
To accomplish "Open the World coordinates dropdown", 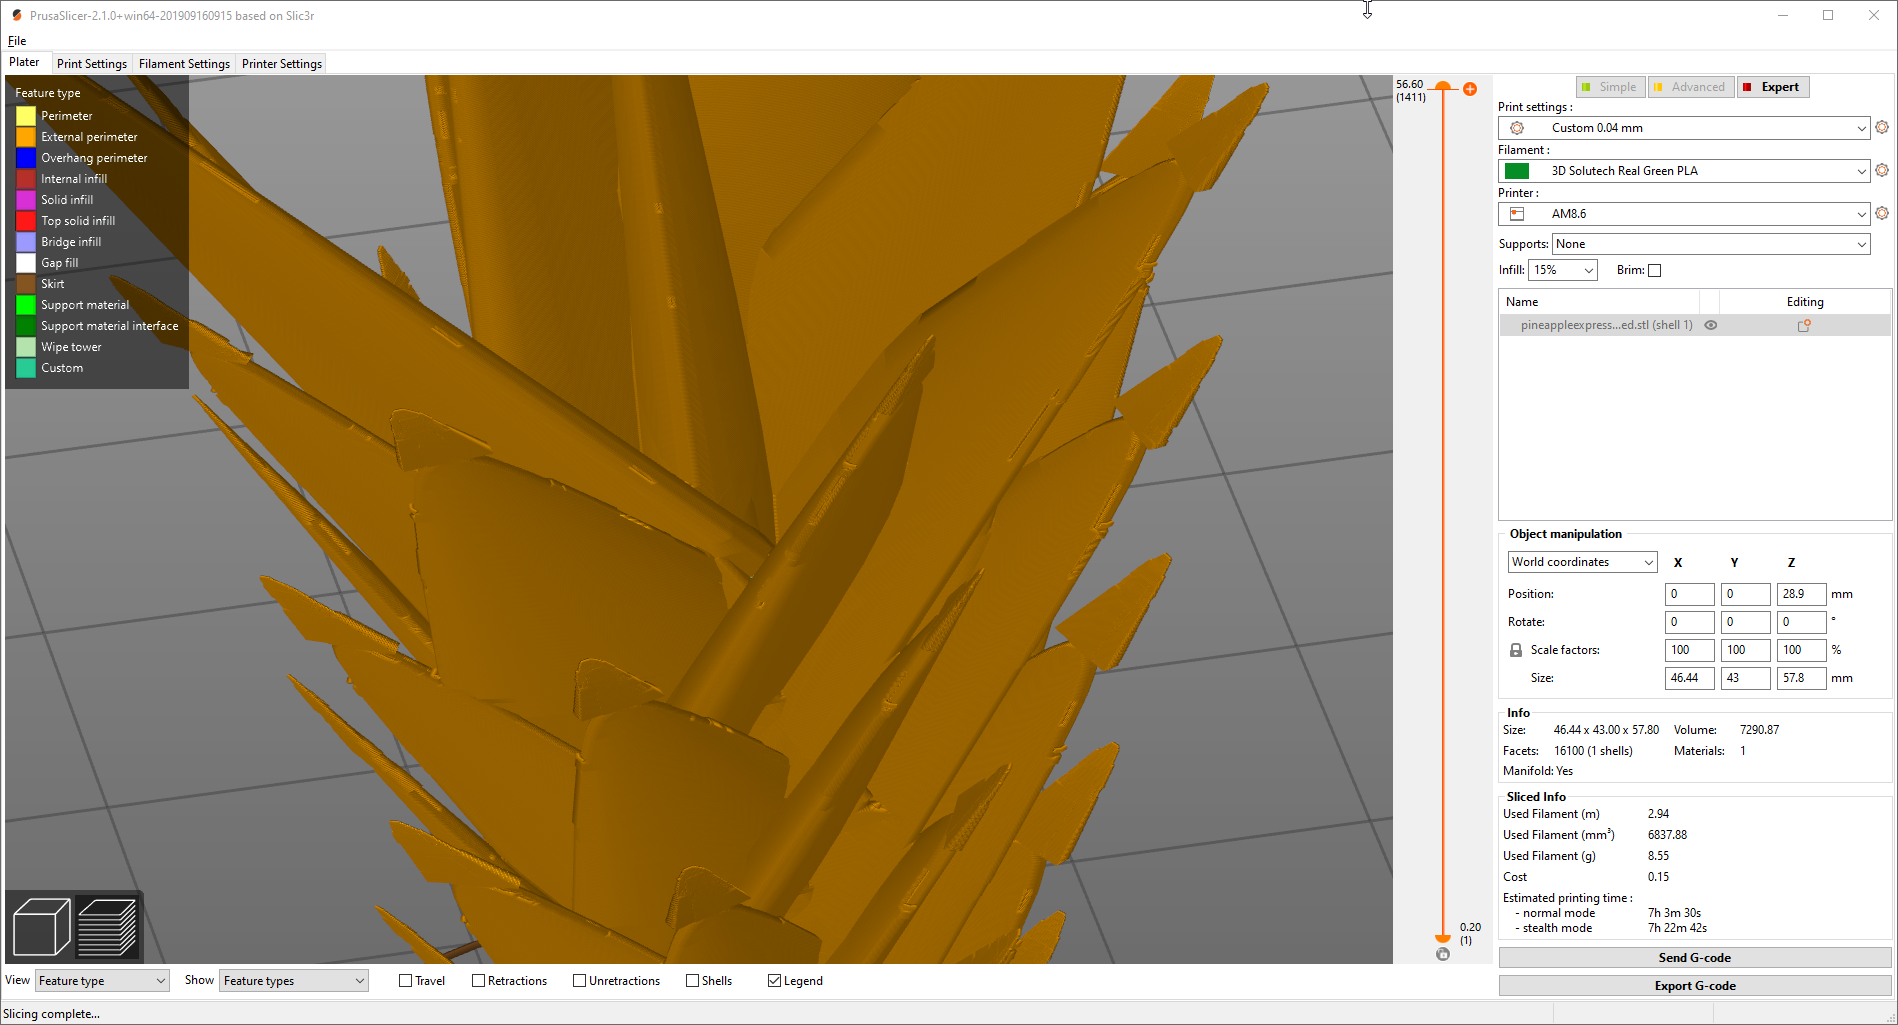I will coord(1582,562).
